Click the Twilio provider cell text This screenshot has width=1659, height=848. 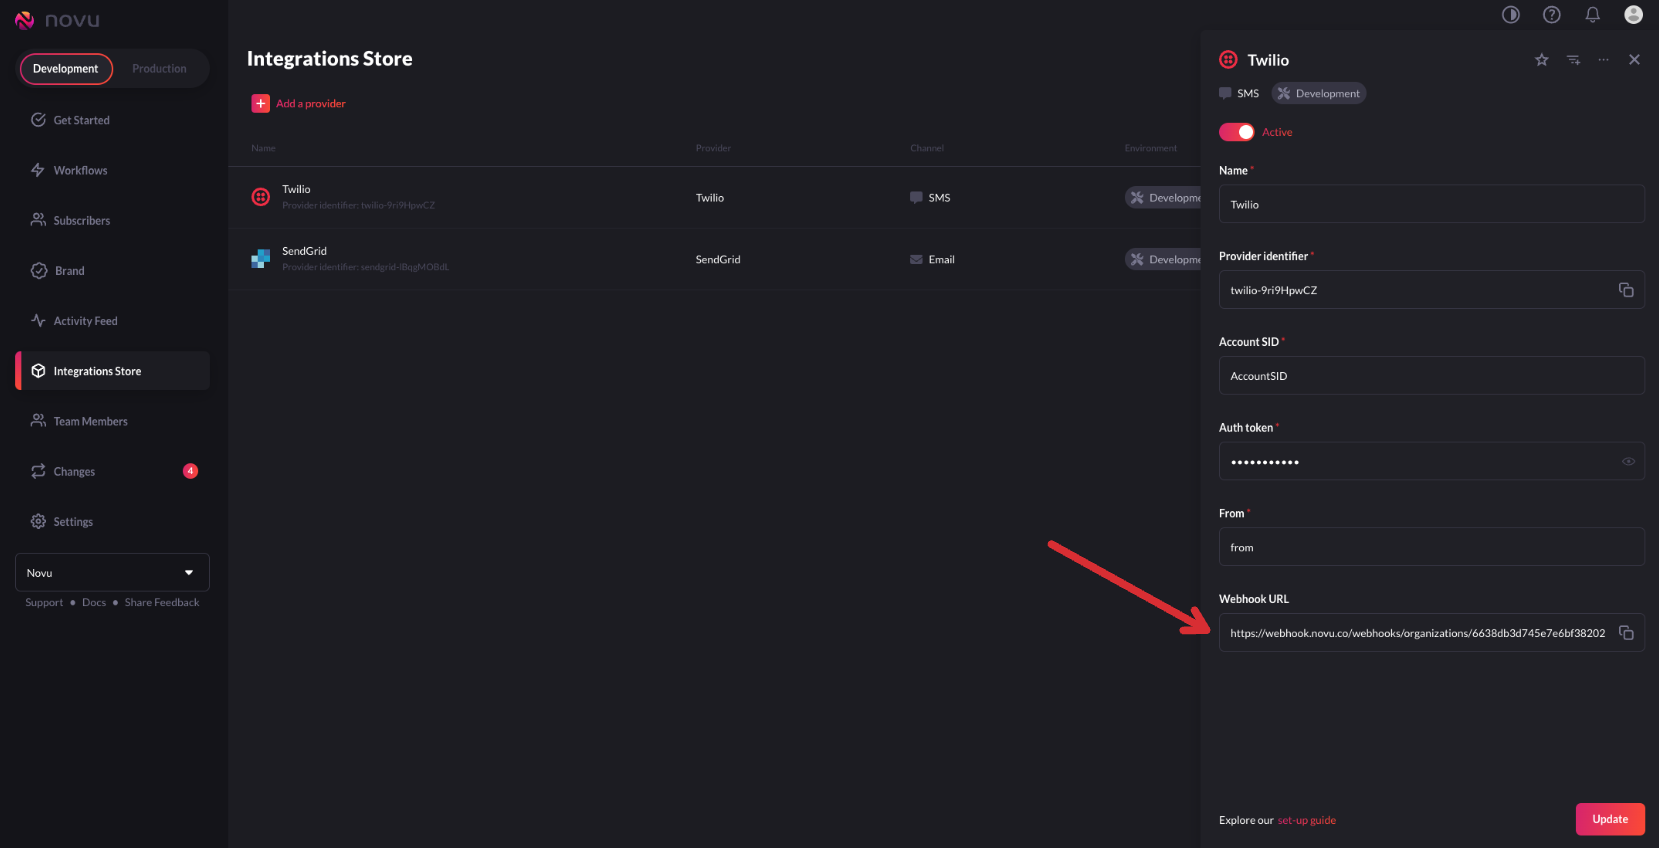710,198
